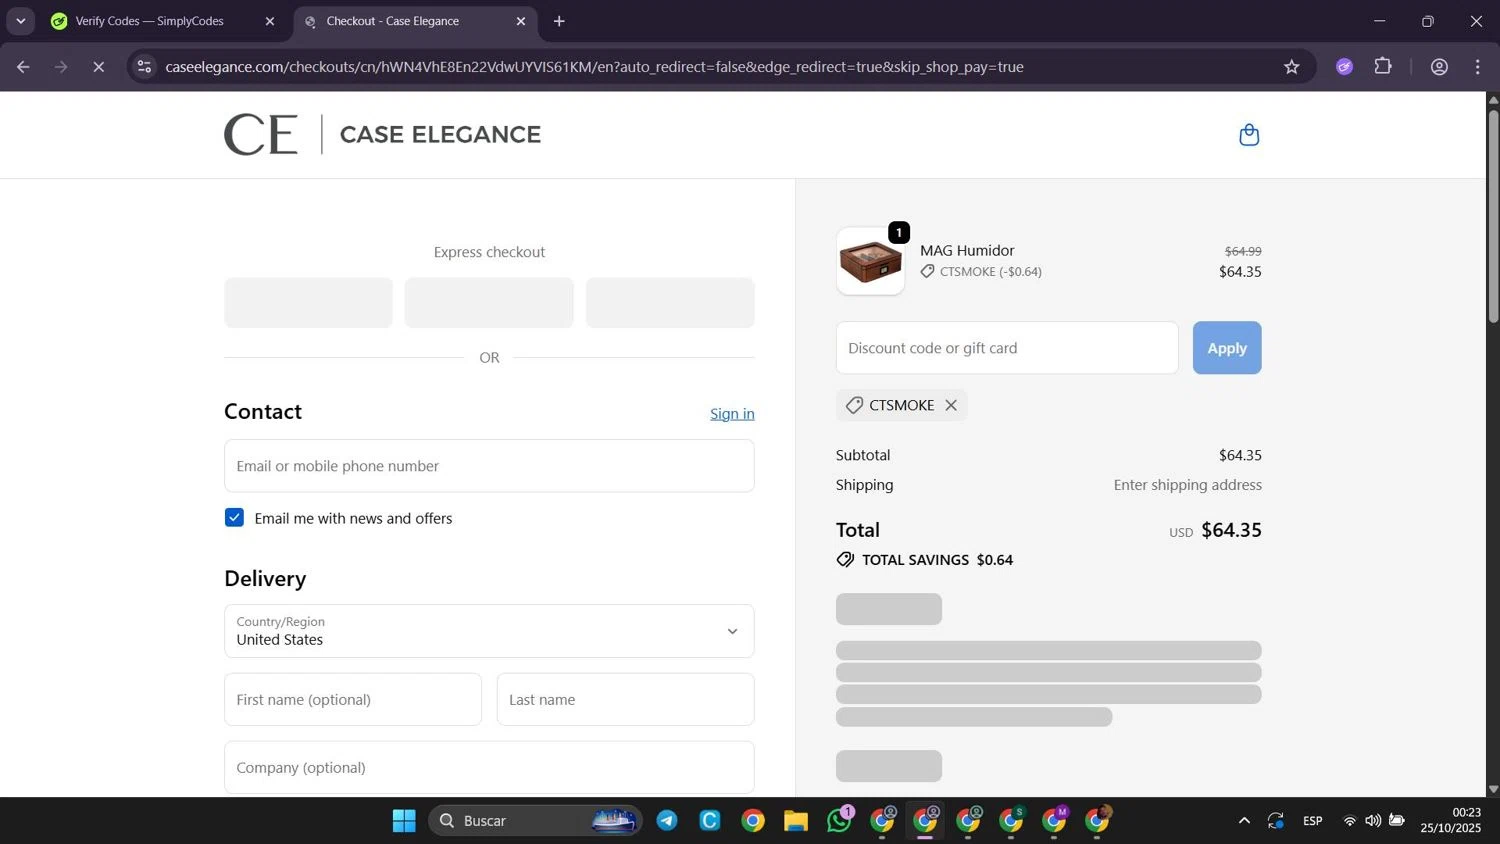Click the address bar URL

pos(594,67)
